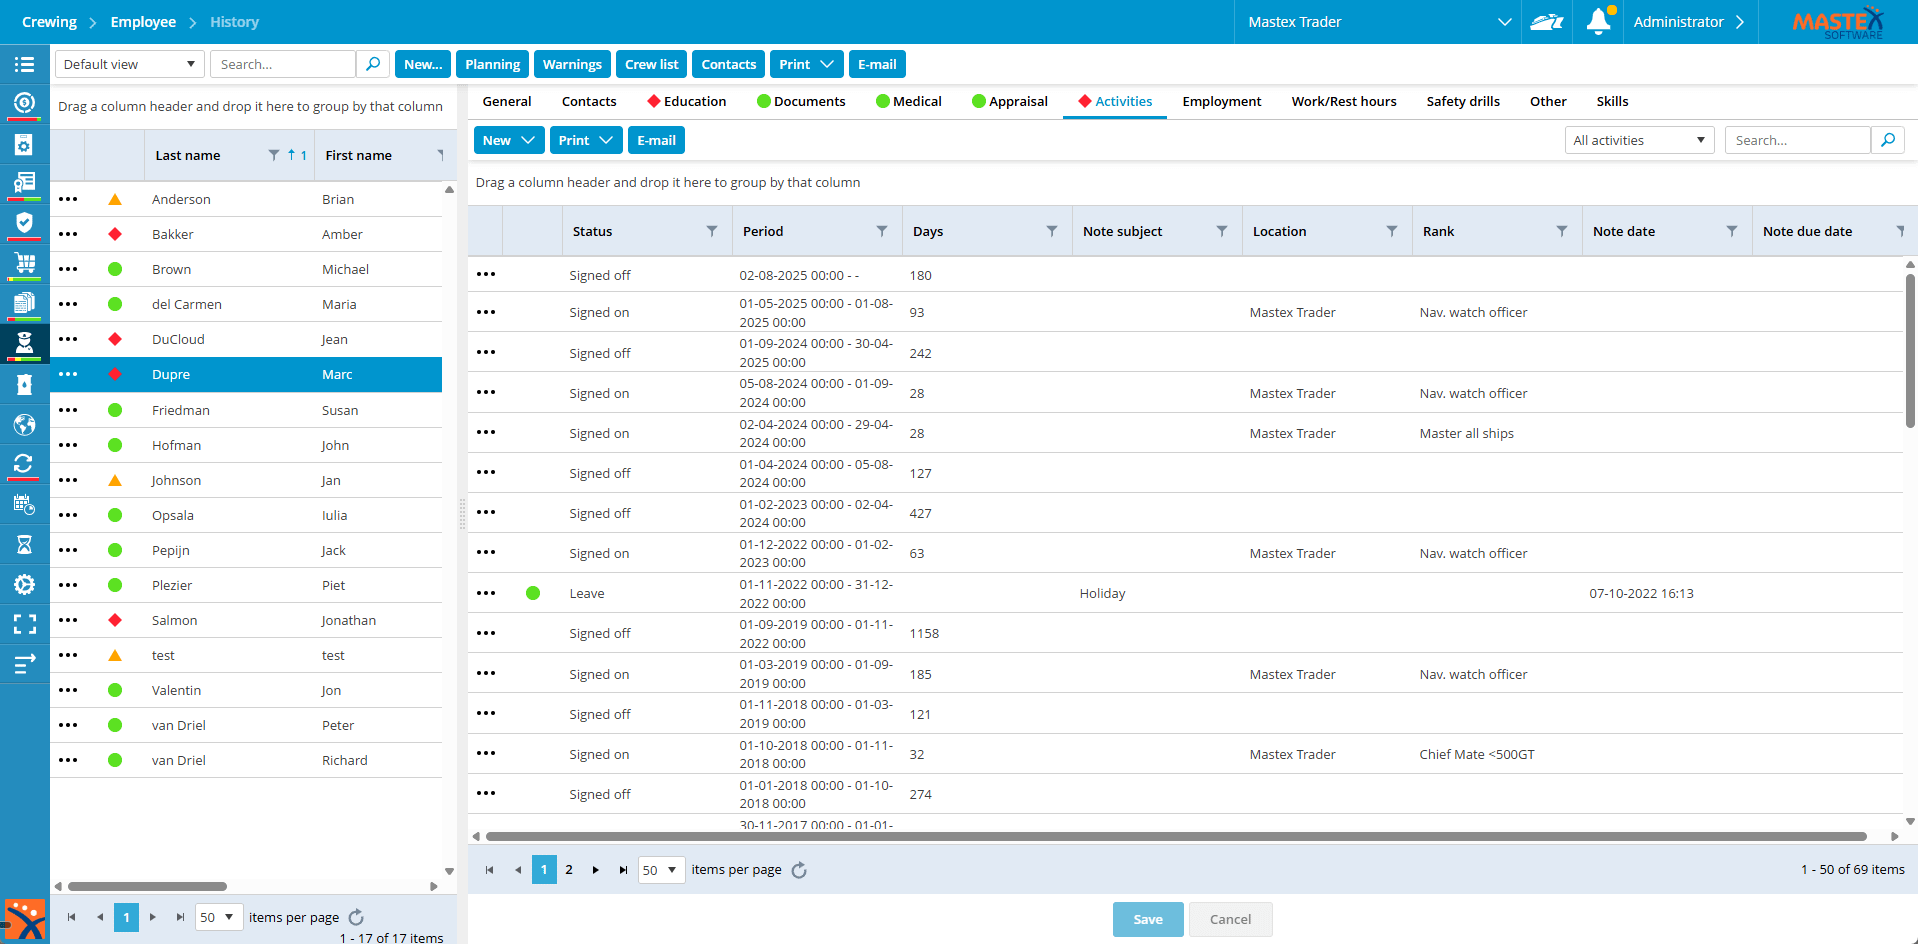The width and height of the screenshot is (1918, 944).
Task: Expand the Mastex Trader vessel selector
Action: click(1504, 22)
